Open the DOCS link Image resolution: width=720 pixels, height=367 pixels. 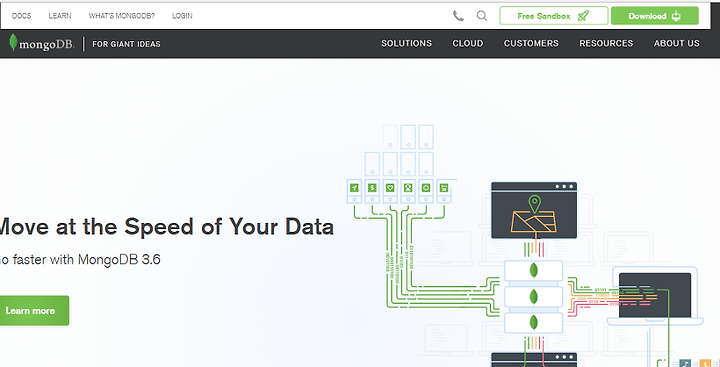22,16
